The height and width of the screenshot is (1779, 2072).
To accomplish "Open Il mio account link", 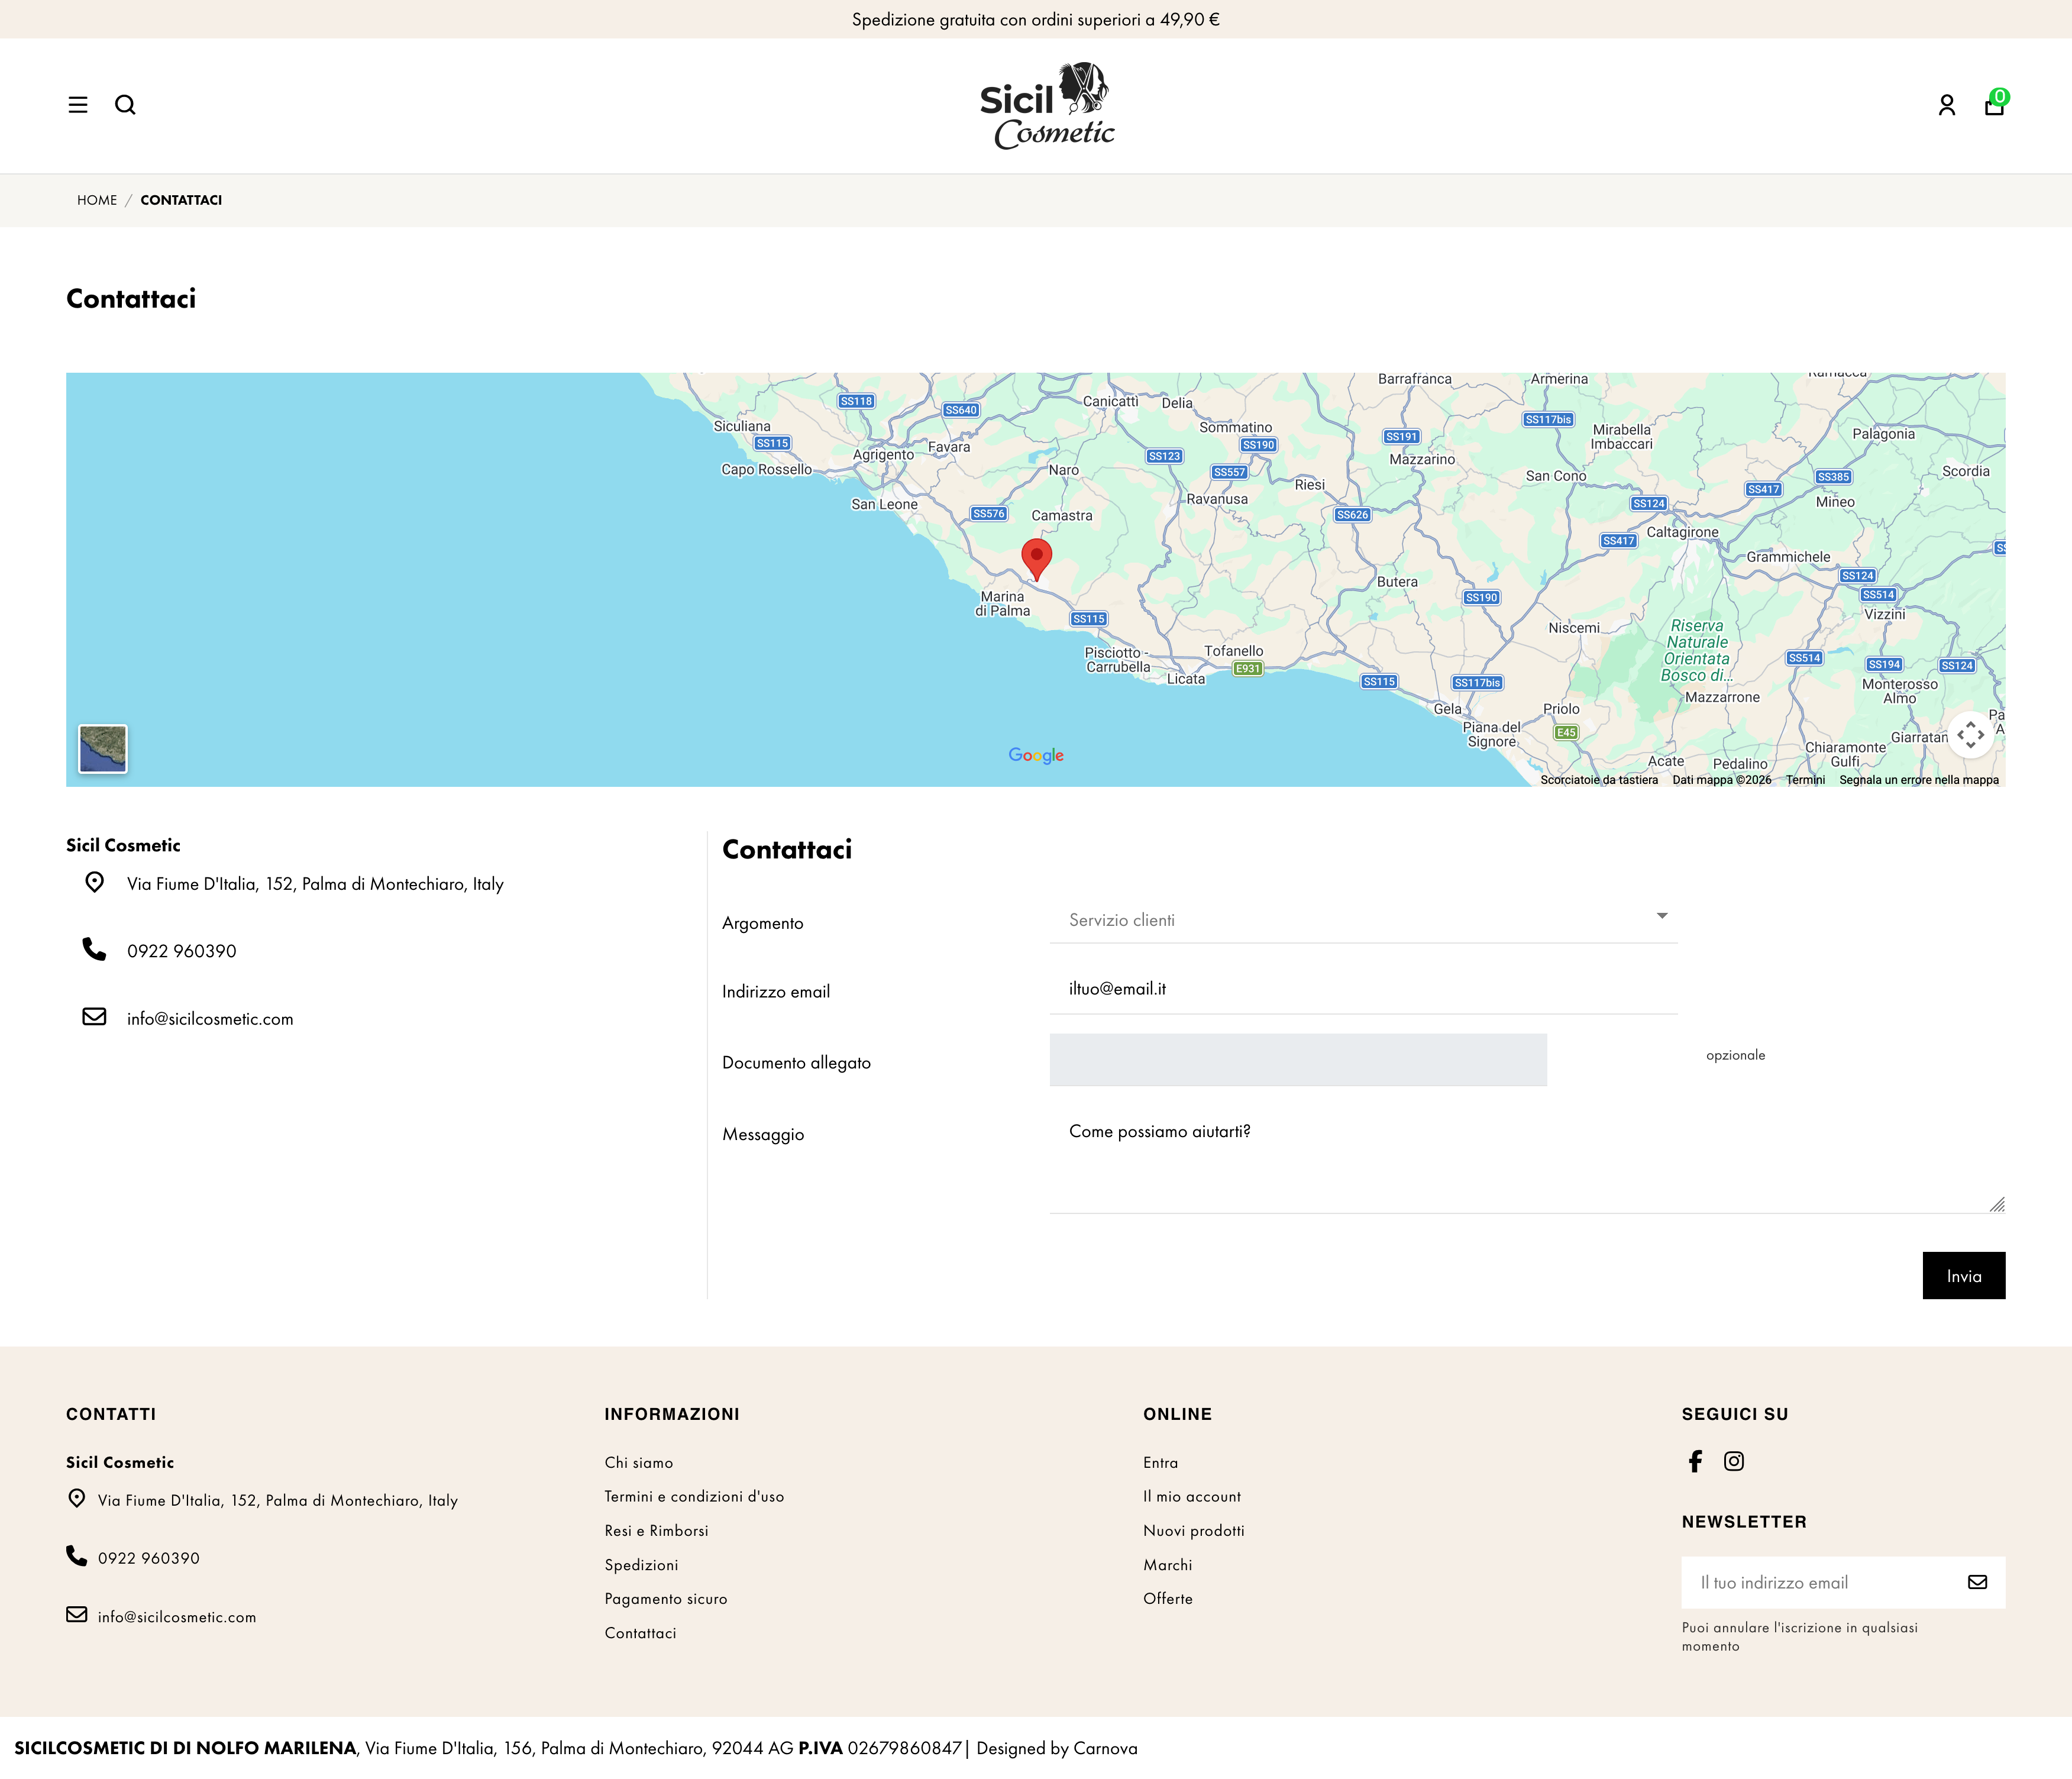I will pyautogui.click(x=1192, y=1496).
